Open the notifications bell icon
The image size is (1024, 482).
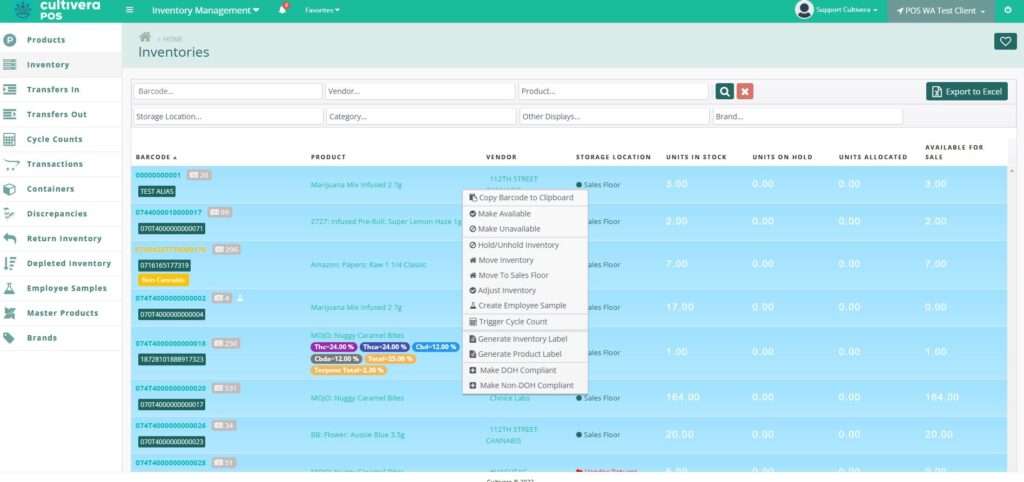coord(283,10)
